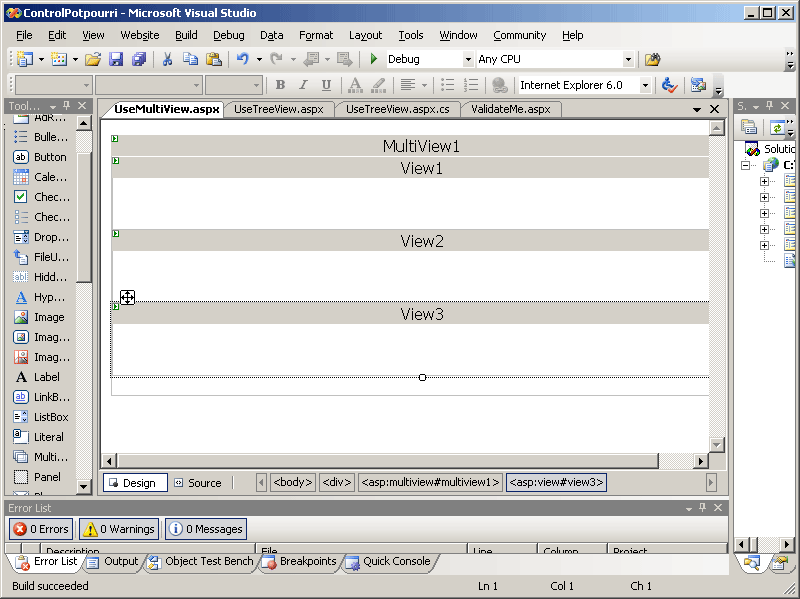Click the View2 header in designer

pos(422,241)
